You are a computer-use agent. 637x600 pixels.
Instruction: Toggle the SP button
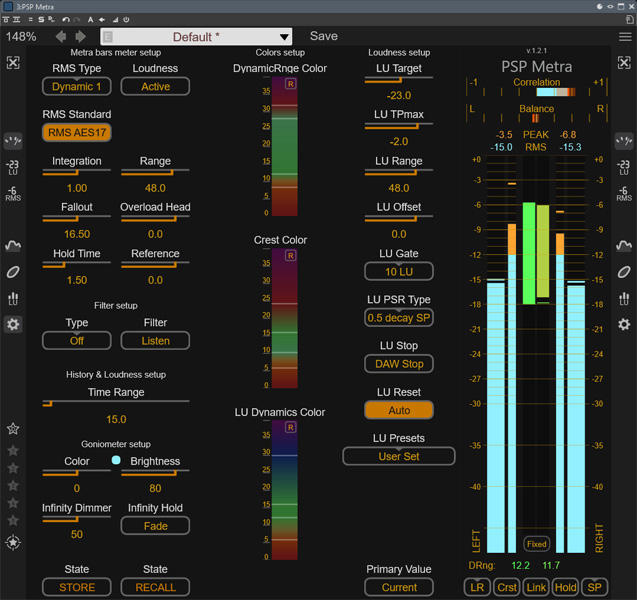594,587
